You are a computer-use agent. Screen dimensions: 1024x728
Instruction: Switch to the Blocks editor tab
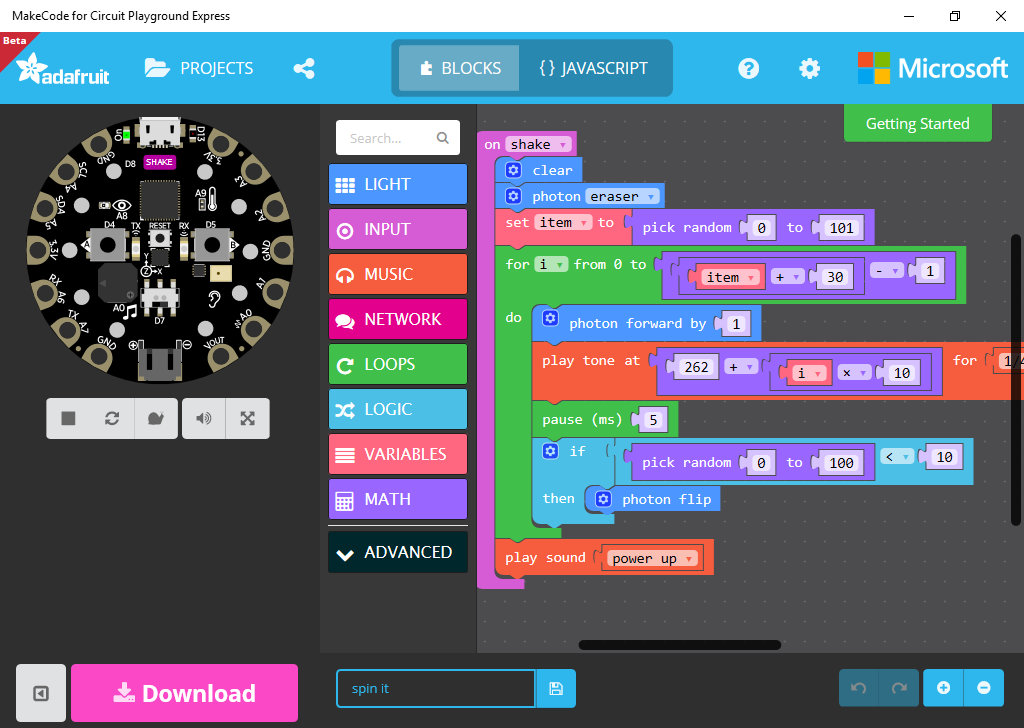pos(459,68)
